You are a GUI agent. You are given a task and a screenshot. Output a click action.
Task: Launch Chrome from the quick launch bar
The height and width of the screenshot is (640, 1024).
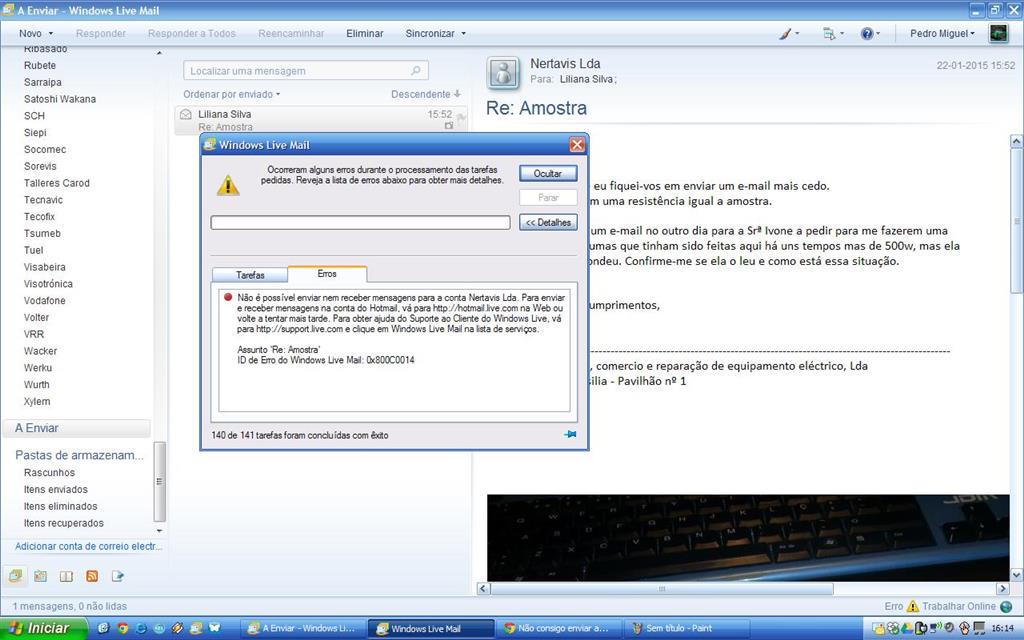pyautogui.click(x=122, y=628)
